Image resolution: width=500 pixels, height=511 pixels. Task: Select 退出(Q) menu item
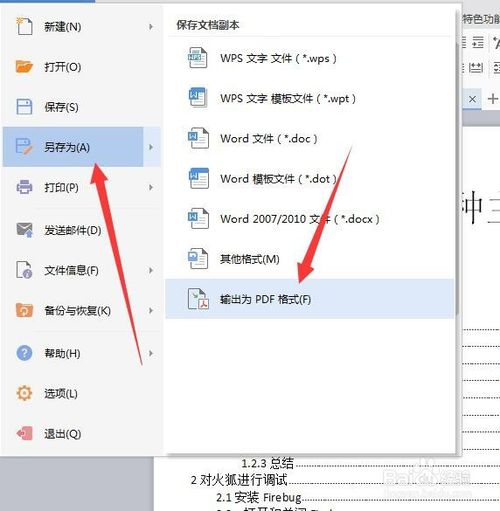pyautogui.click(x=82, y=433)
